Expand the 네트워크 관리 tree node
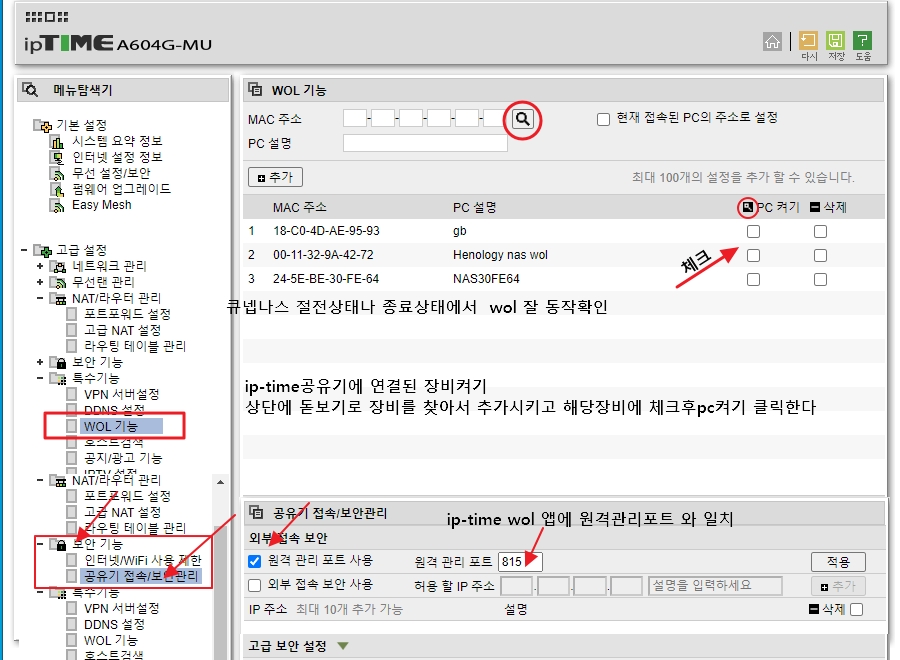The width and height of the screenshot is (900, 660). coord(40,266)
